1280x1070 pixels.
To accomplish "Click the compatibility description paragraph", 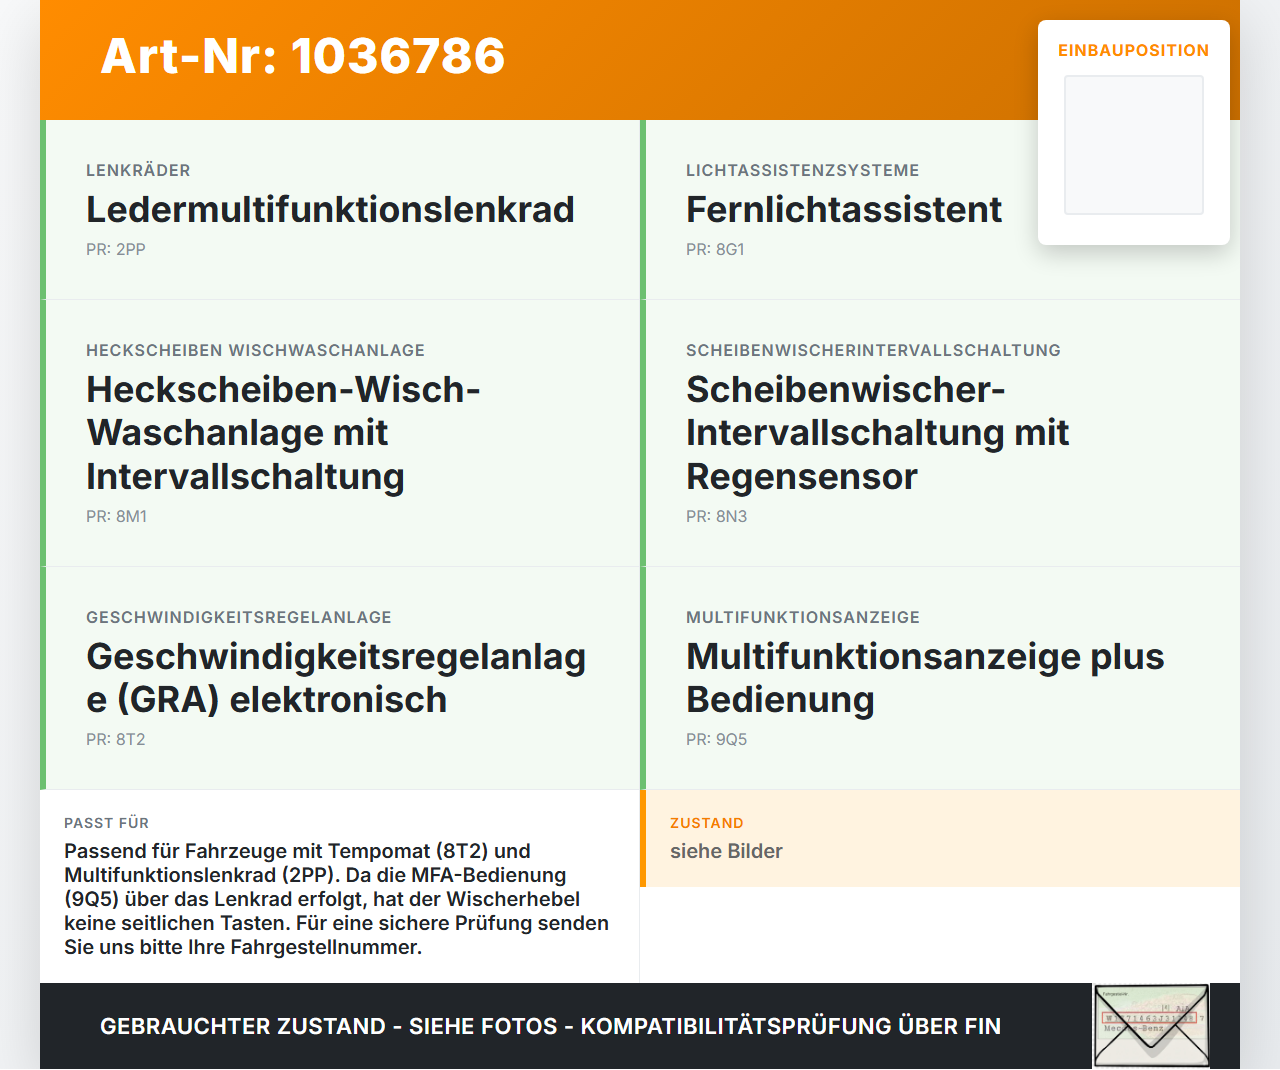I will (336, 899).
